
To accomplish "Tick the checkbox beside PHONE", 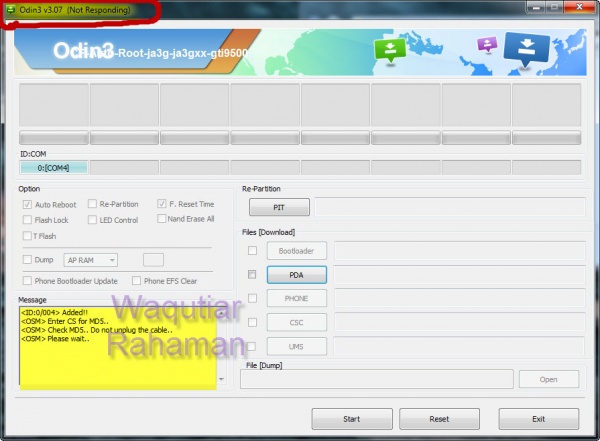I will click(x=252, y=298).
